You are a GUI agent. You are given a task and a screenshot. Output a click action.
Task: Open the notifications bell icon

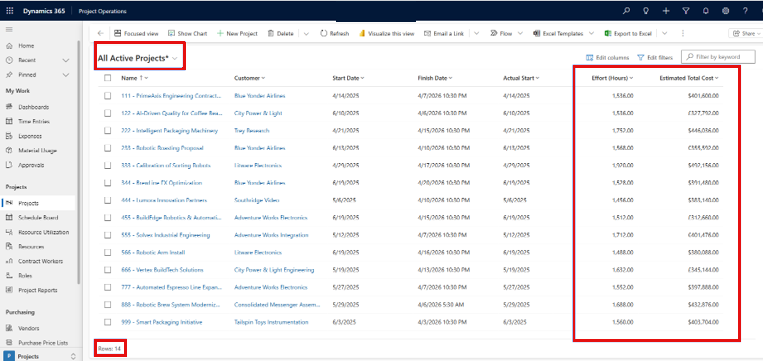coord(706,11)
